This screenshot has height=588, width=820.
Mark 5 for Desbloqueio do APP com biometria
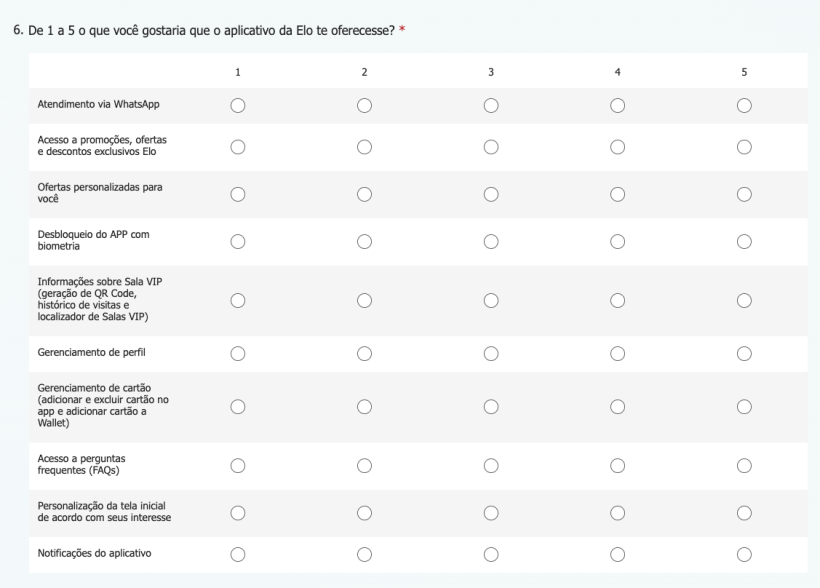pos(744,241)
